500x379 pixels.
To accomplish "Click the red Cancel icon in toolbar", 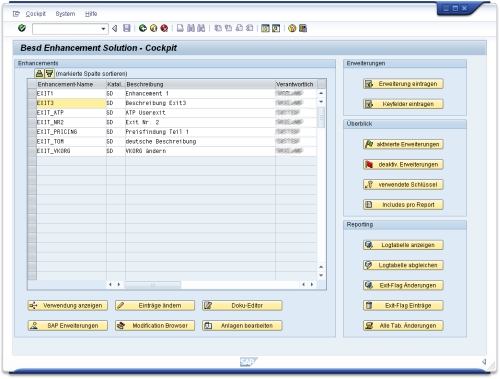I will click(164, 28).
